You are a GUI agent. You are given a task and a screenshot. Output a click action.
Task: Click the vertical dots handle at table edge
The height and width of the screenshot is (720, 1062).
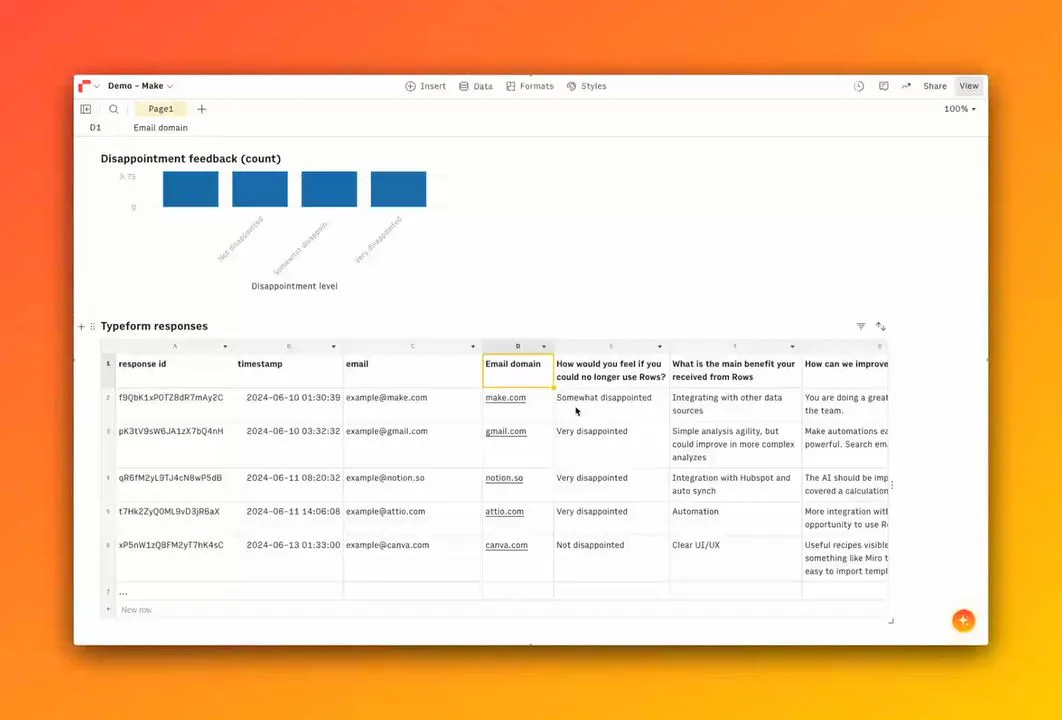pos(892,484)
